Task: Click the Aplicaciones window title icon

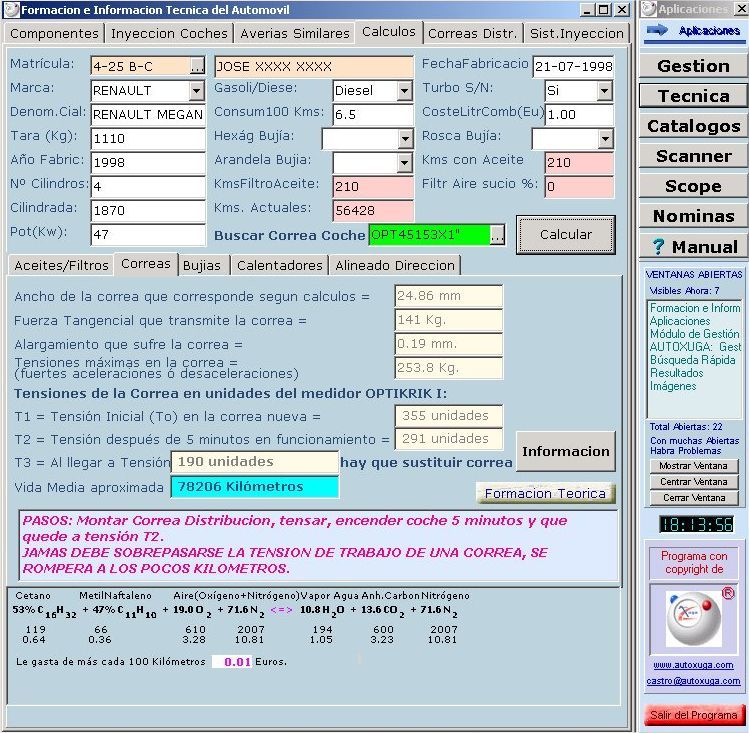Action: (x=649, y=9)
